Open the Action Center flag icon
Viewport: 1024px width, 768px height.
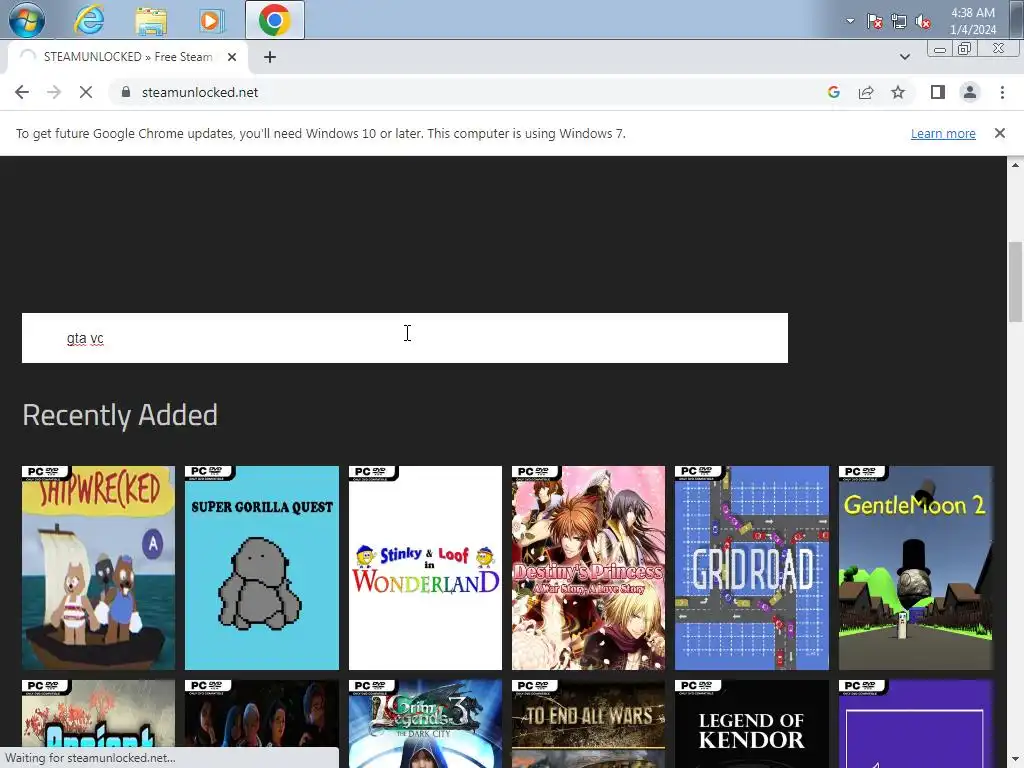(x=874, y=22)
